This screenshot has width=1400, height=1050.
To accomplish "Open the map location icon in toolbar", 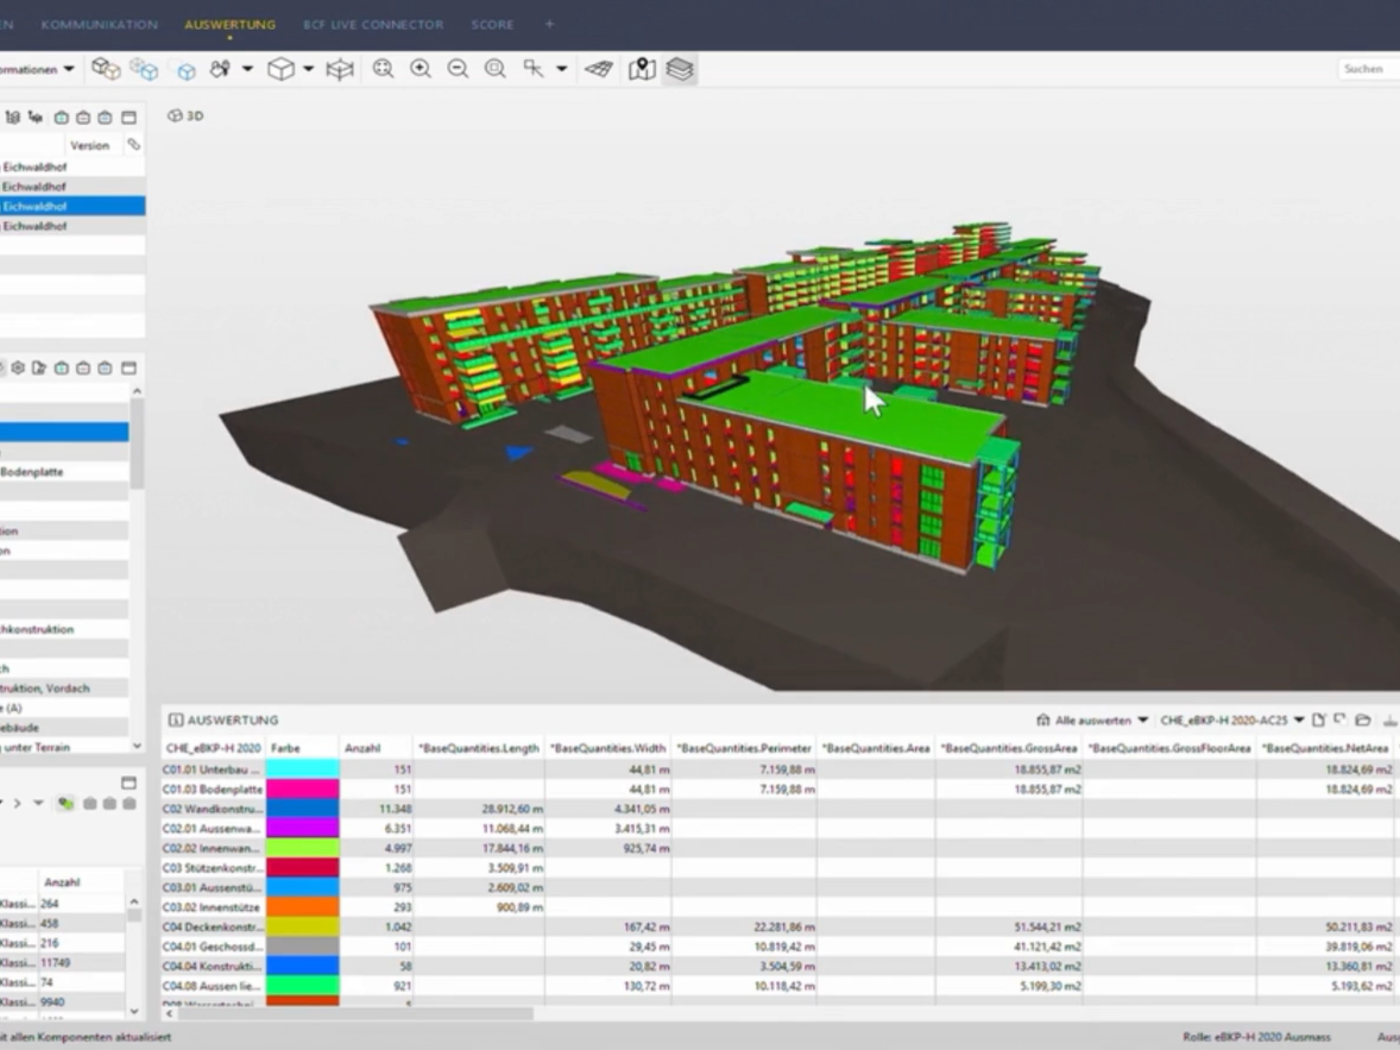I will (x=642, y=69).
